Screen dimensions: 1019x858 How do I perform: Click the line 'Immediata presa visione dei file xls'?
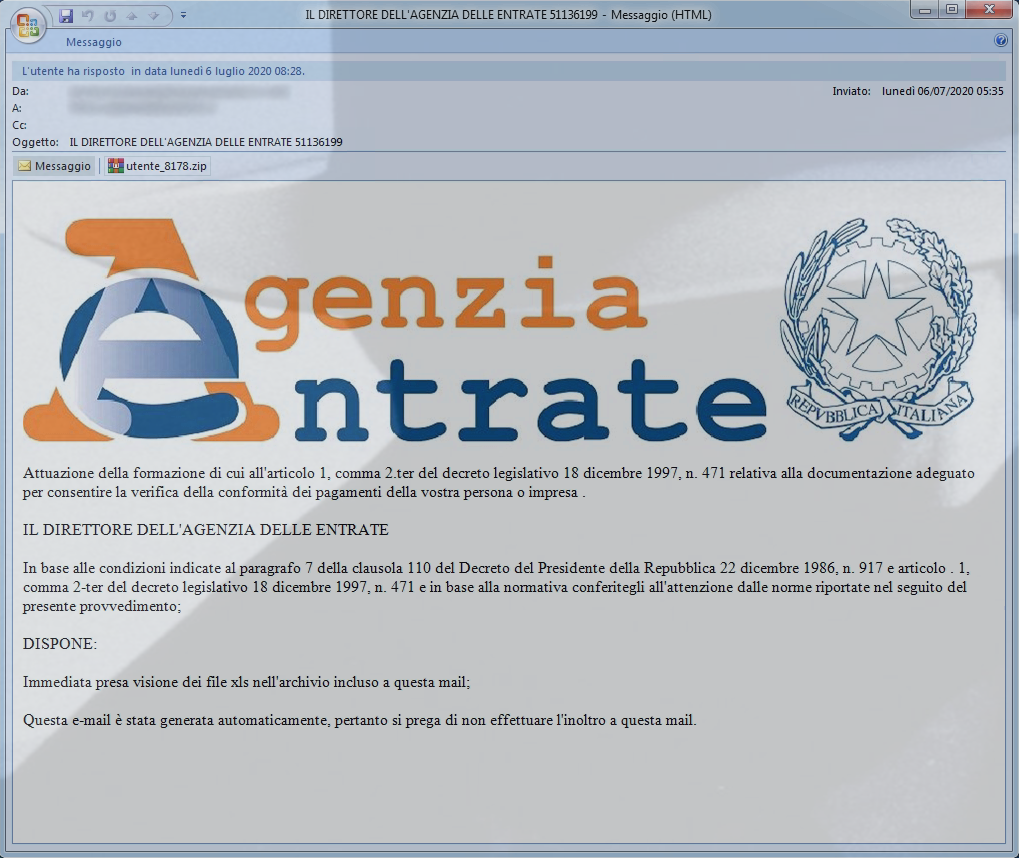[246, 682]
